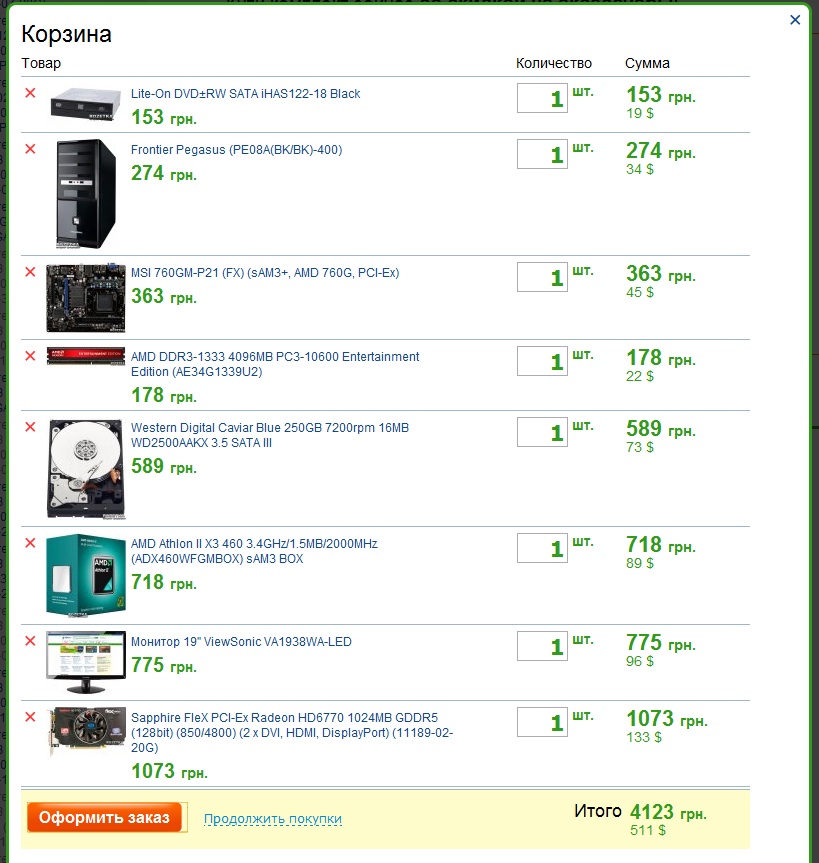Close the cart popup window
The height and width of the screenshot is (863, 819).
click(795, 19)
